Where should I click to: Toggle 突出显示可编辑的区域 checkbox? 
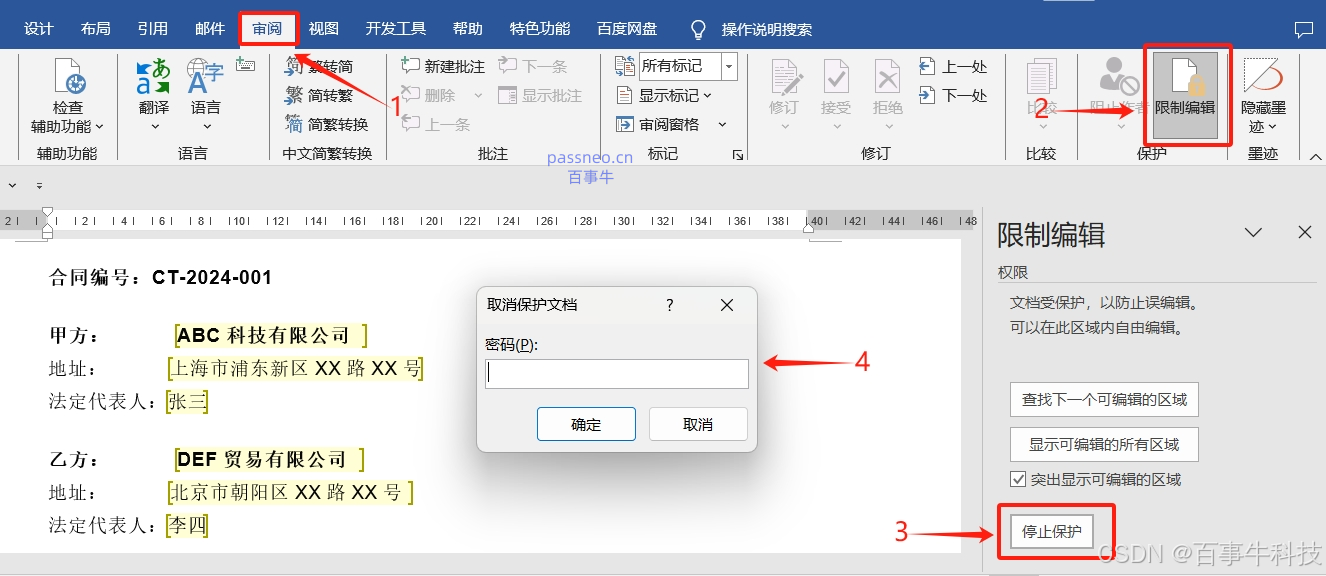(x=1018, y=479)
